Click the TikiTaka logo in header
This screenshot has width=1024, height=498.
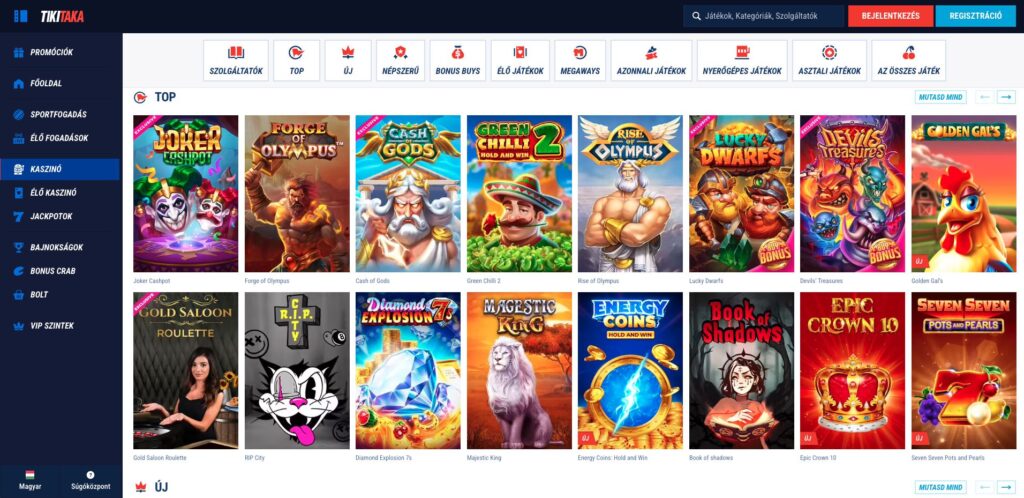tap(61, 16)
